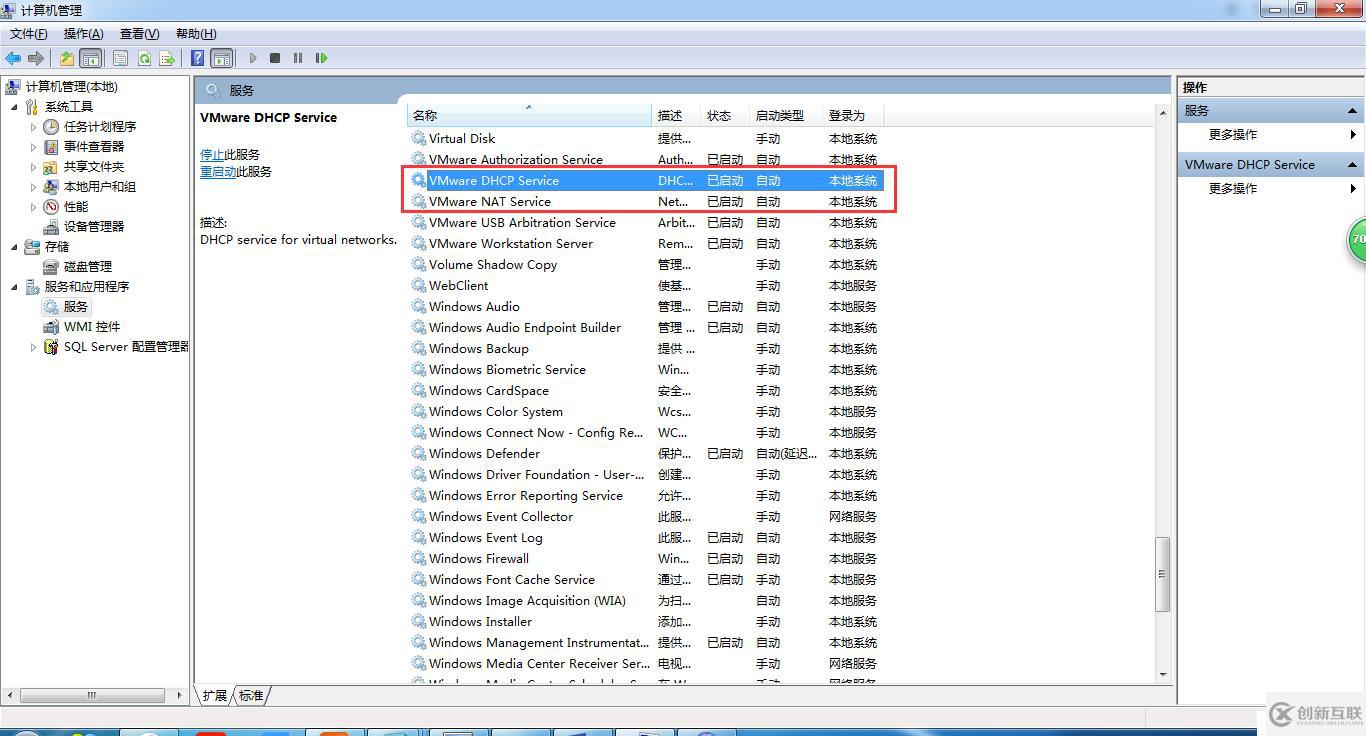Collapse the 系统工具 tree node

(x=14, y=107)
